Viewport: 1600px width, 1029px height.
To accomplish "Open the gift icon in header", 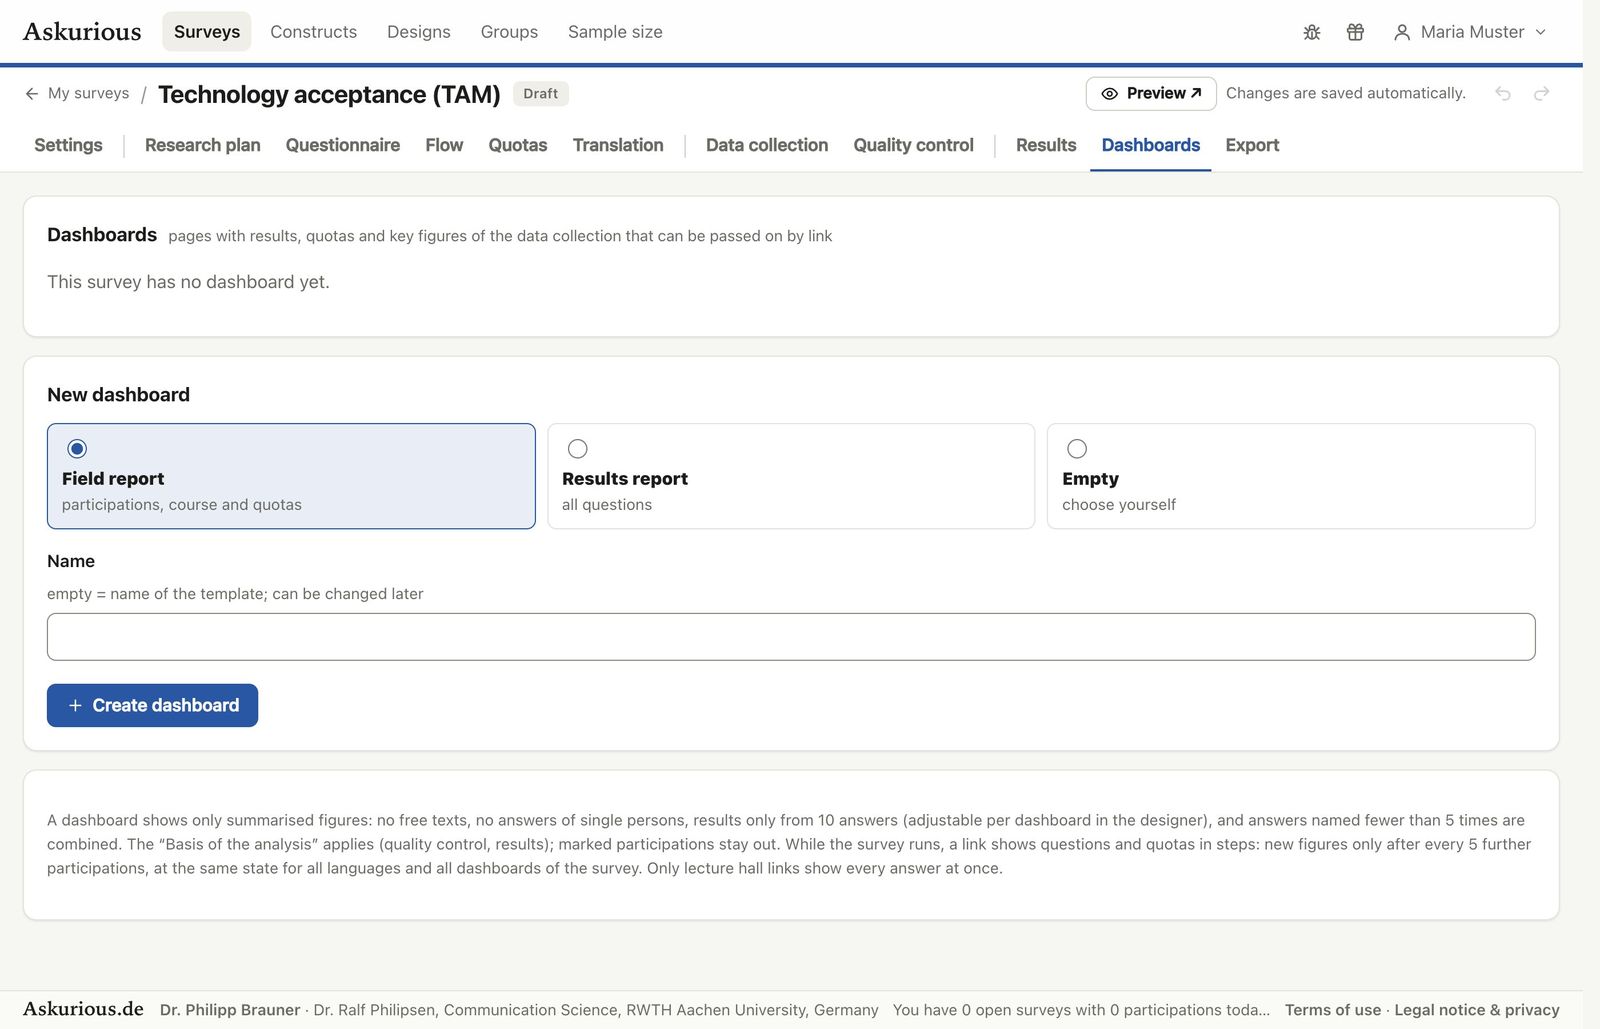I will point(1355,32).
